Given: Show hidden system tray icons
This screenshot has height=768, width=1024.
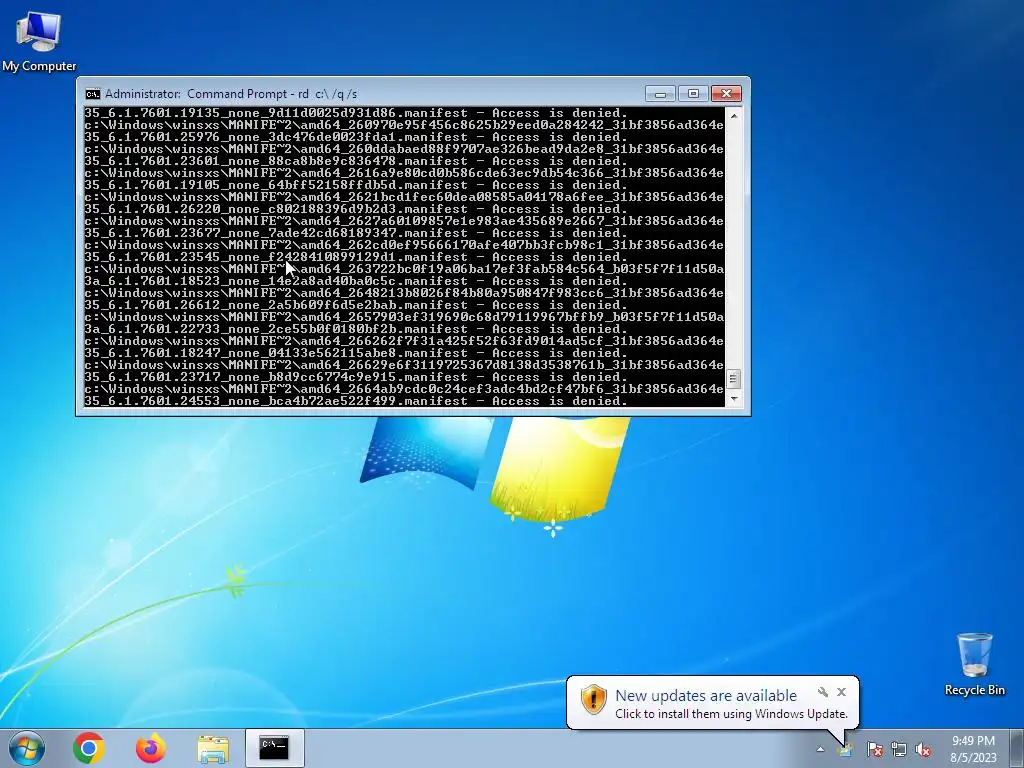Looking at the screenshot, I should [x=820, y=750].
